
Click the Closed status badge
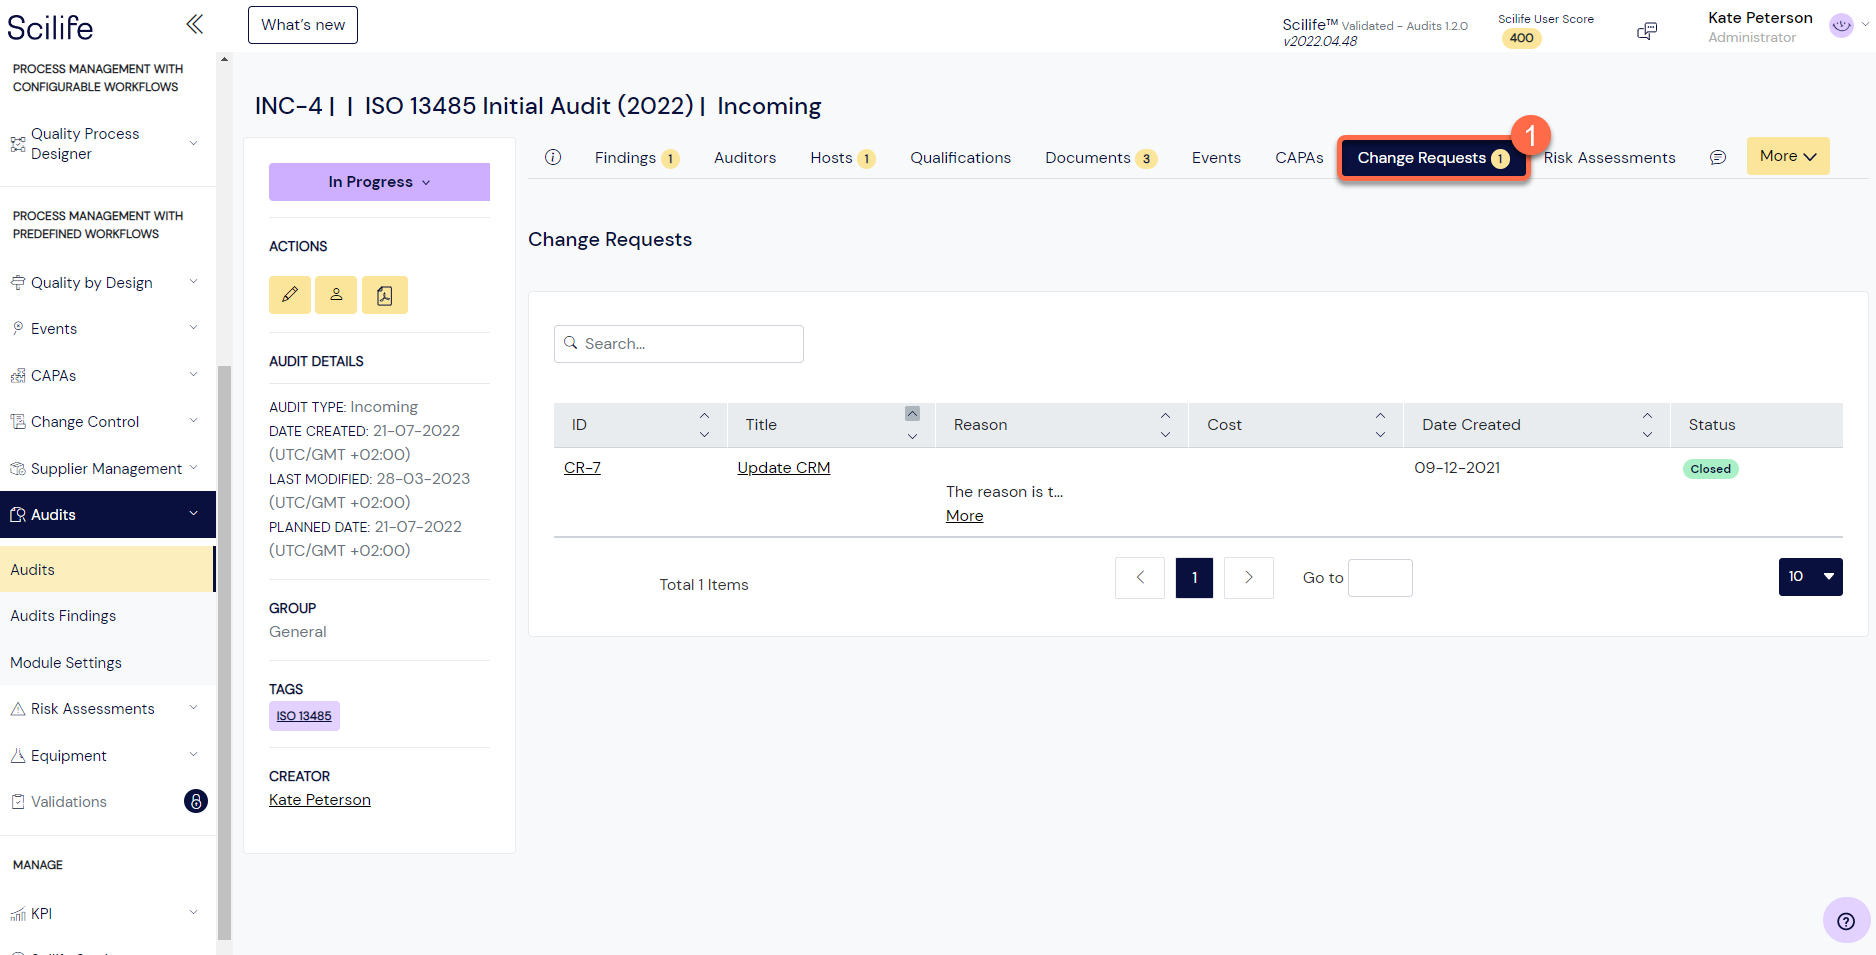pos(1711,469)
